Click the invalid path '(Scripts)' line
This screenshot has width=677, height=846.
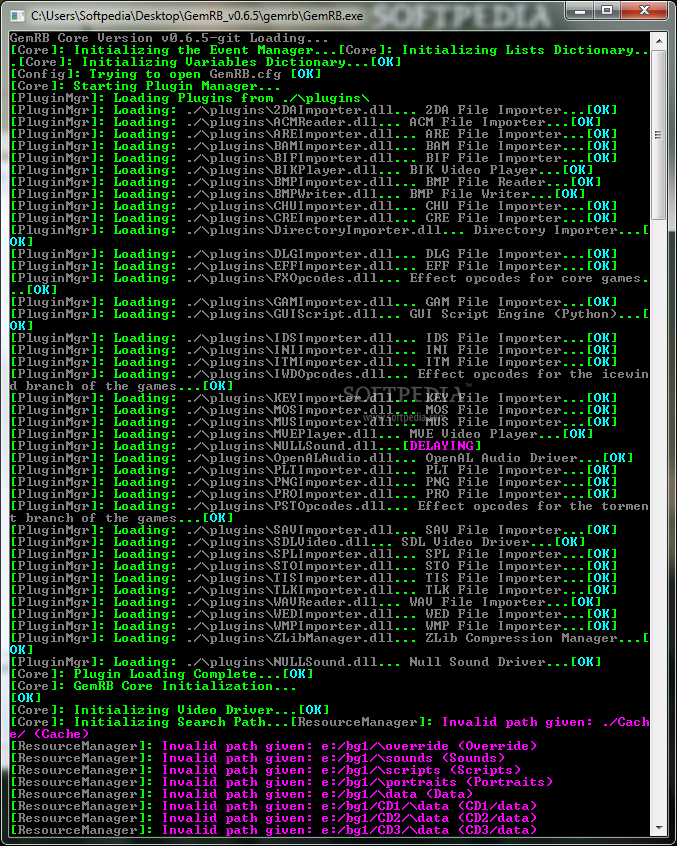click(265, 770)
